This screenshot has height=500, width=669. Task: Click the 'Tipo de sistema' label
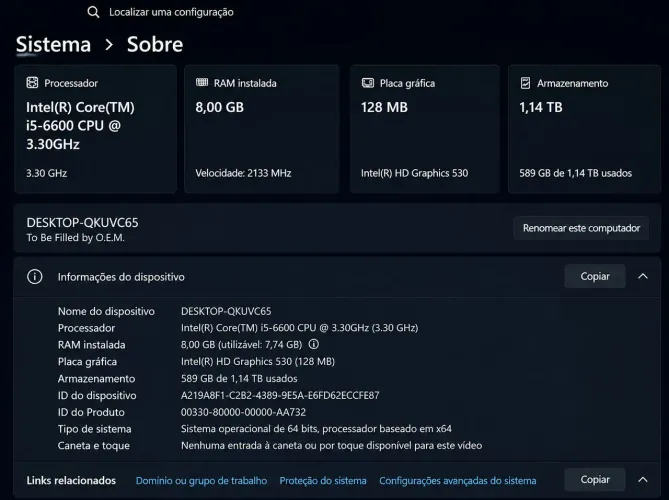tap(94, 429)
